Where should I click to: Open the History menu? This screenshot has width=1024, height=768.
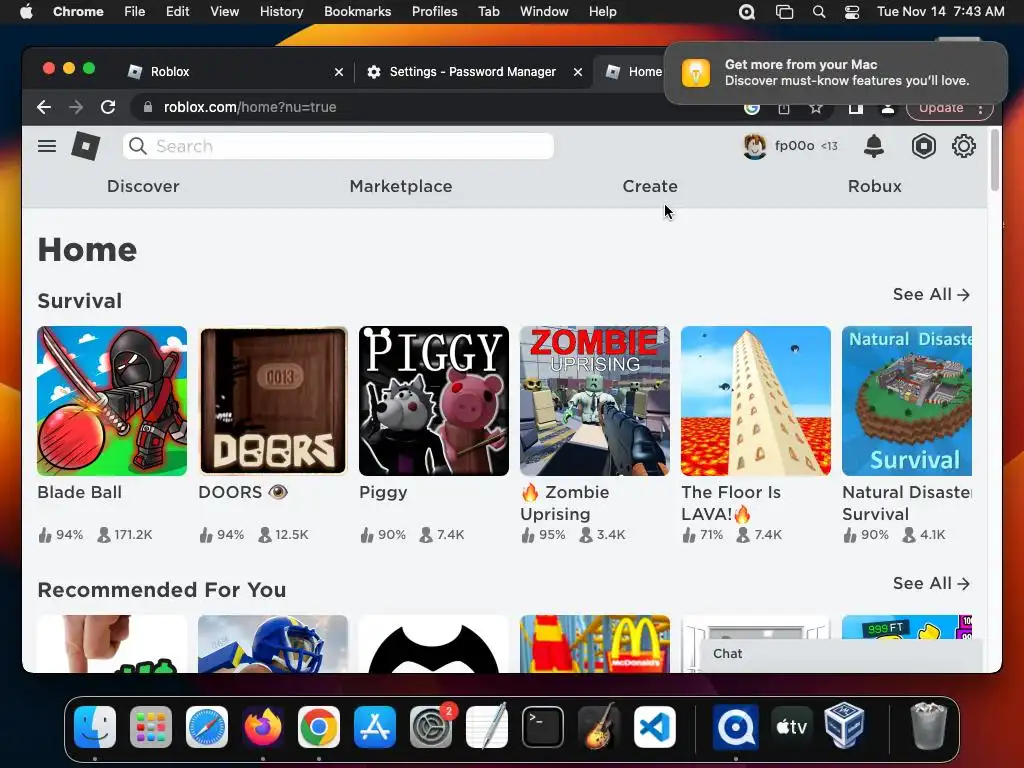(x=281, y=12)
